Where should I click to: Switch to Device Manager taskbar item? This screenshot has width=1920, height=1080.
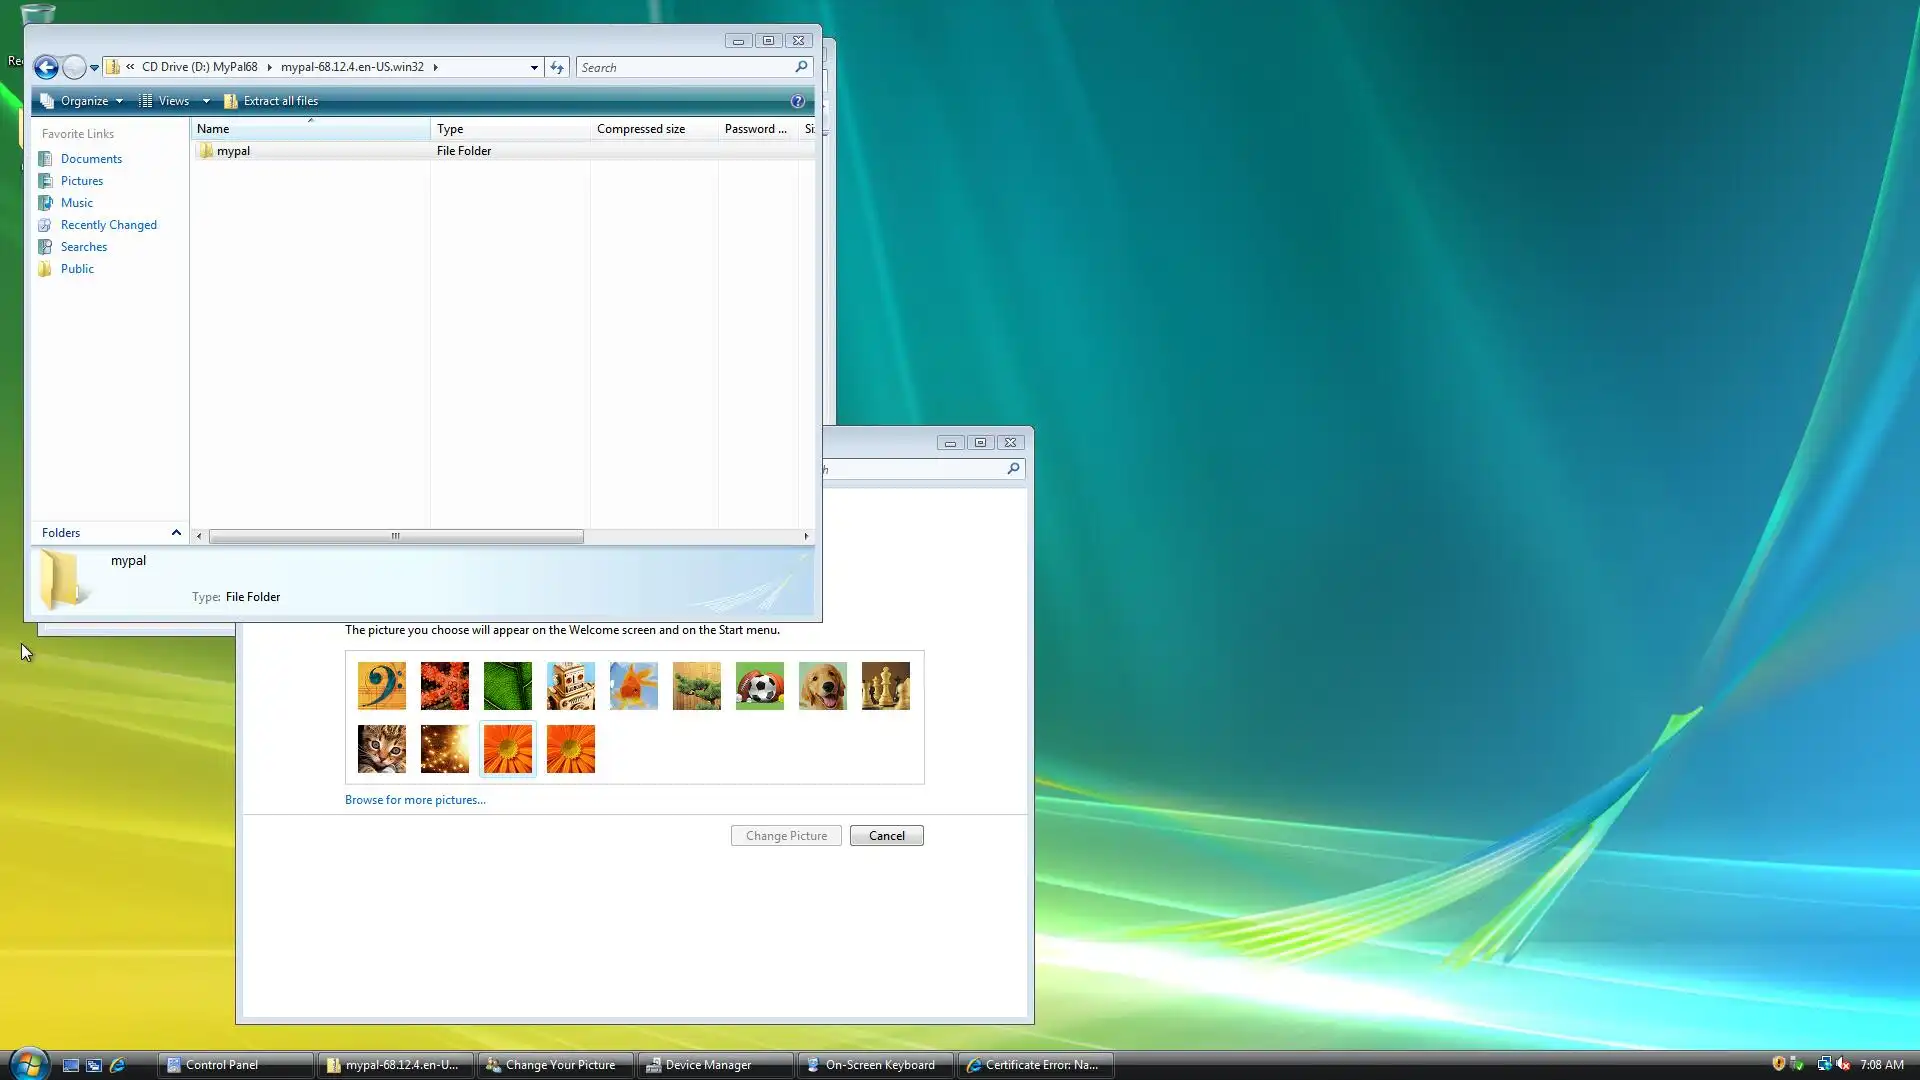pos(708,1065)
